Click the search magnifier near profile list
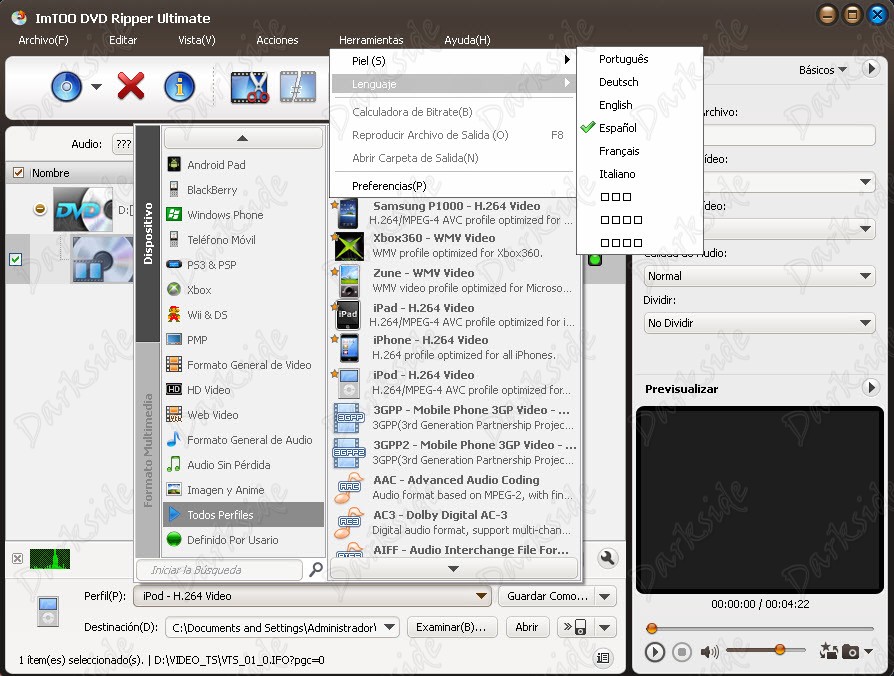Screen dimensions: 894x676 (316, 570)
